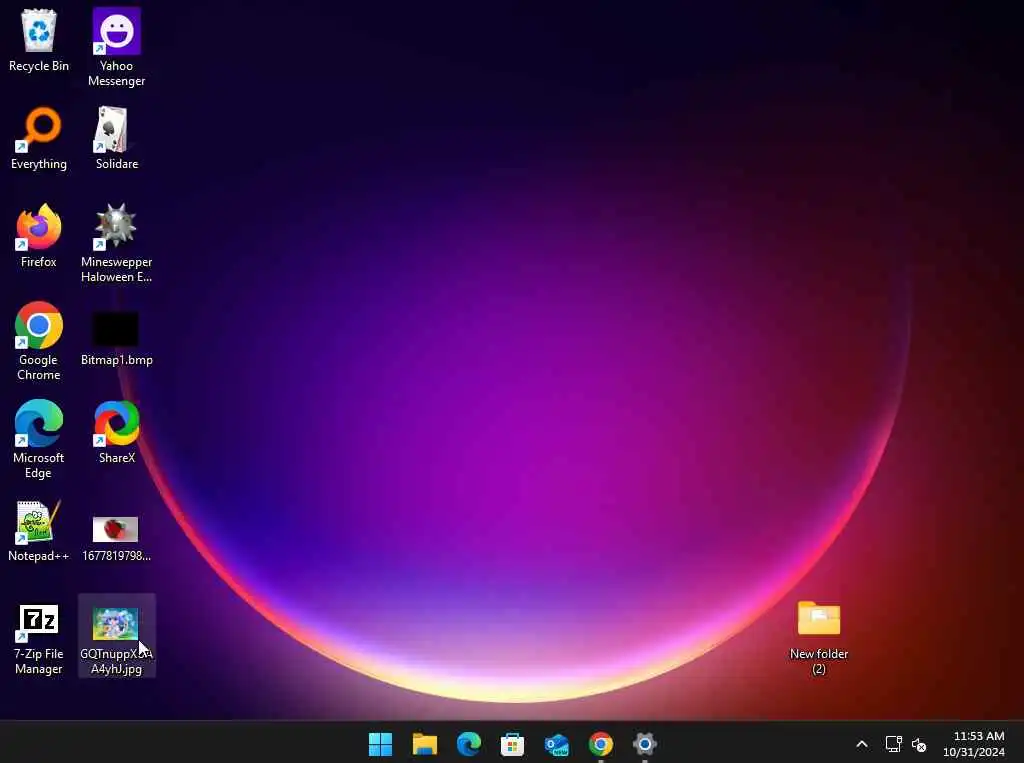Click the network status tray icon

click(x=893, y=743)
